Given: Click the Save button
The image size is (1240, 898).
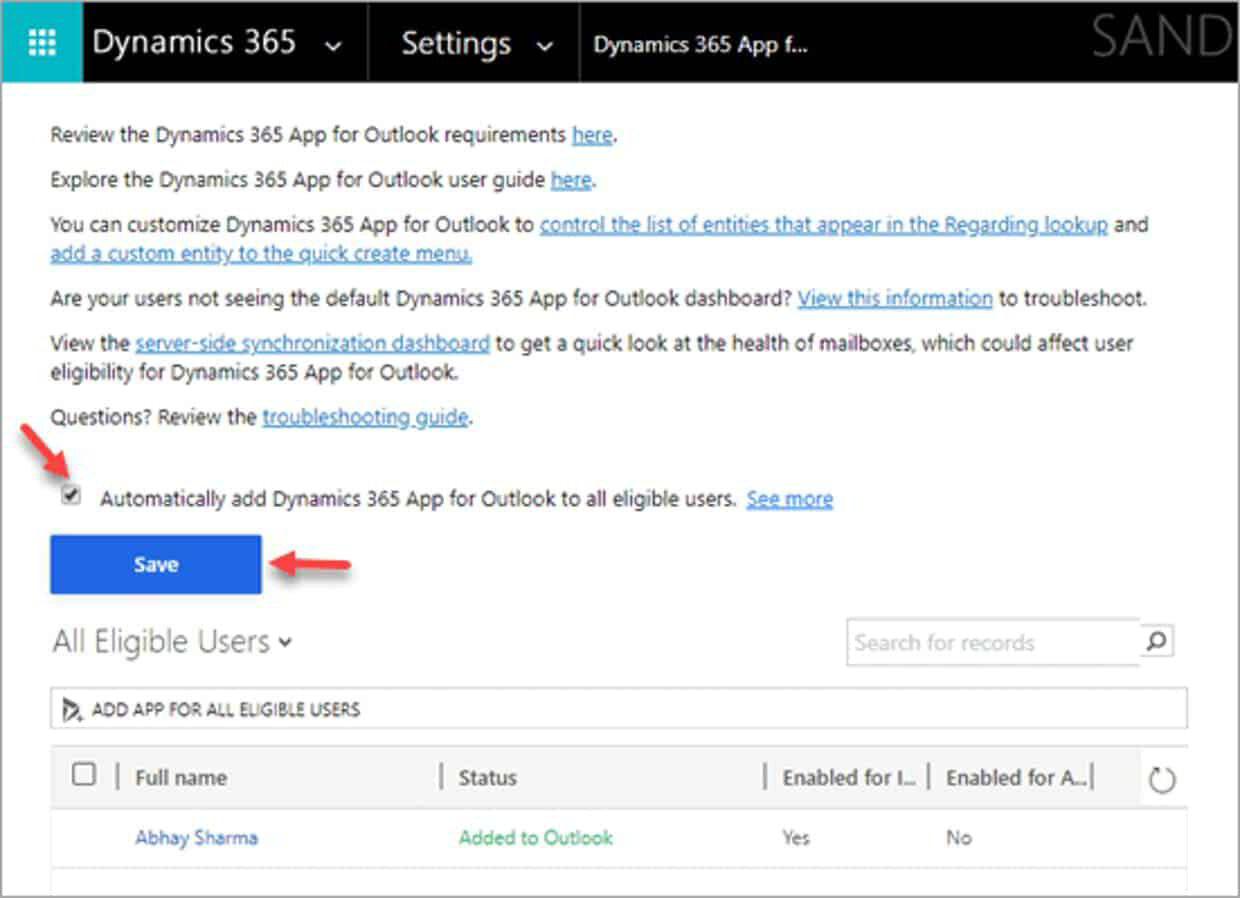Looking at the screenshot, I should (x=155, y=563).
